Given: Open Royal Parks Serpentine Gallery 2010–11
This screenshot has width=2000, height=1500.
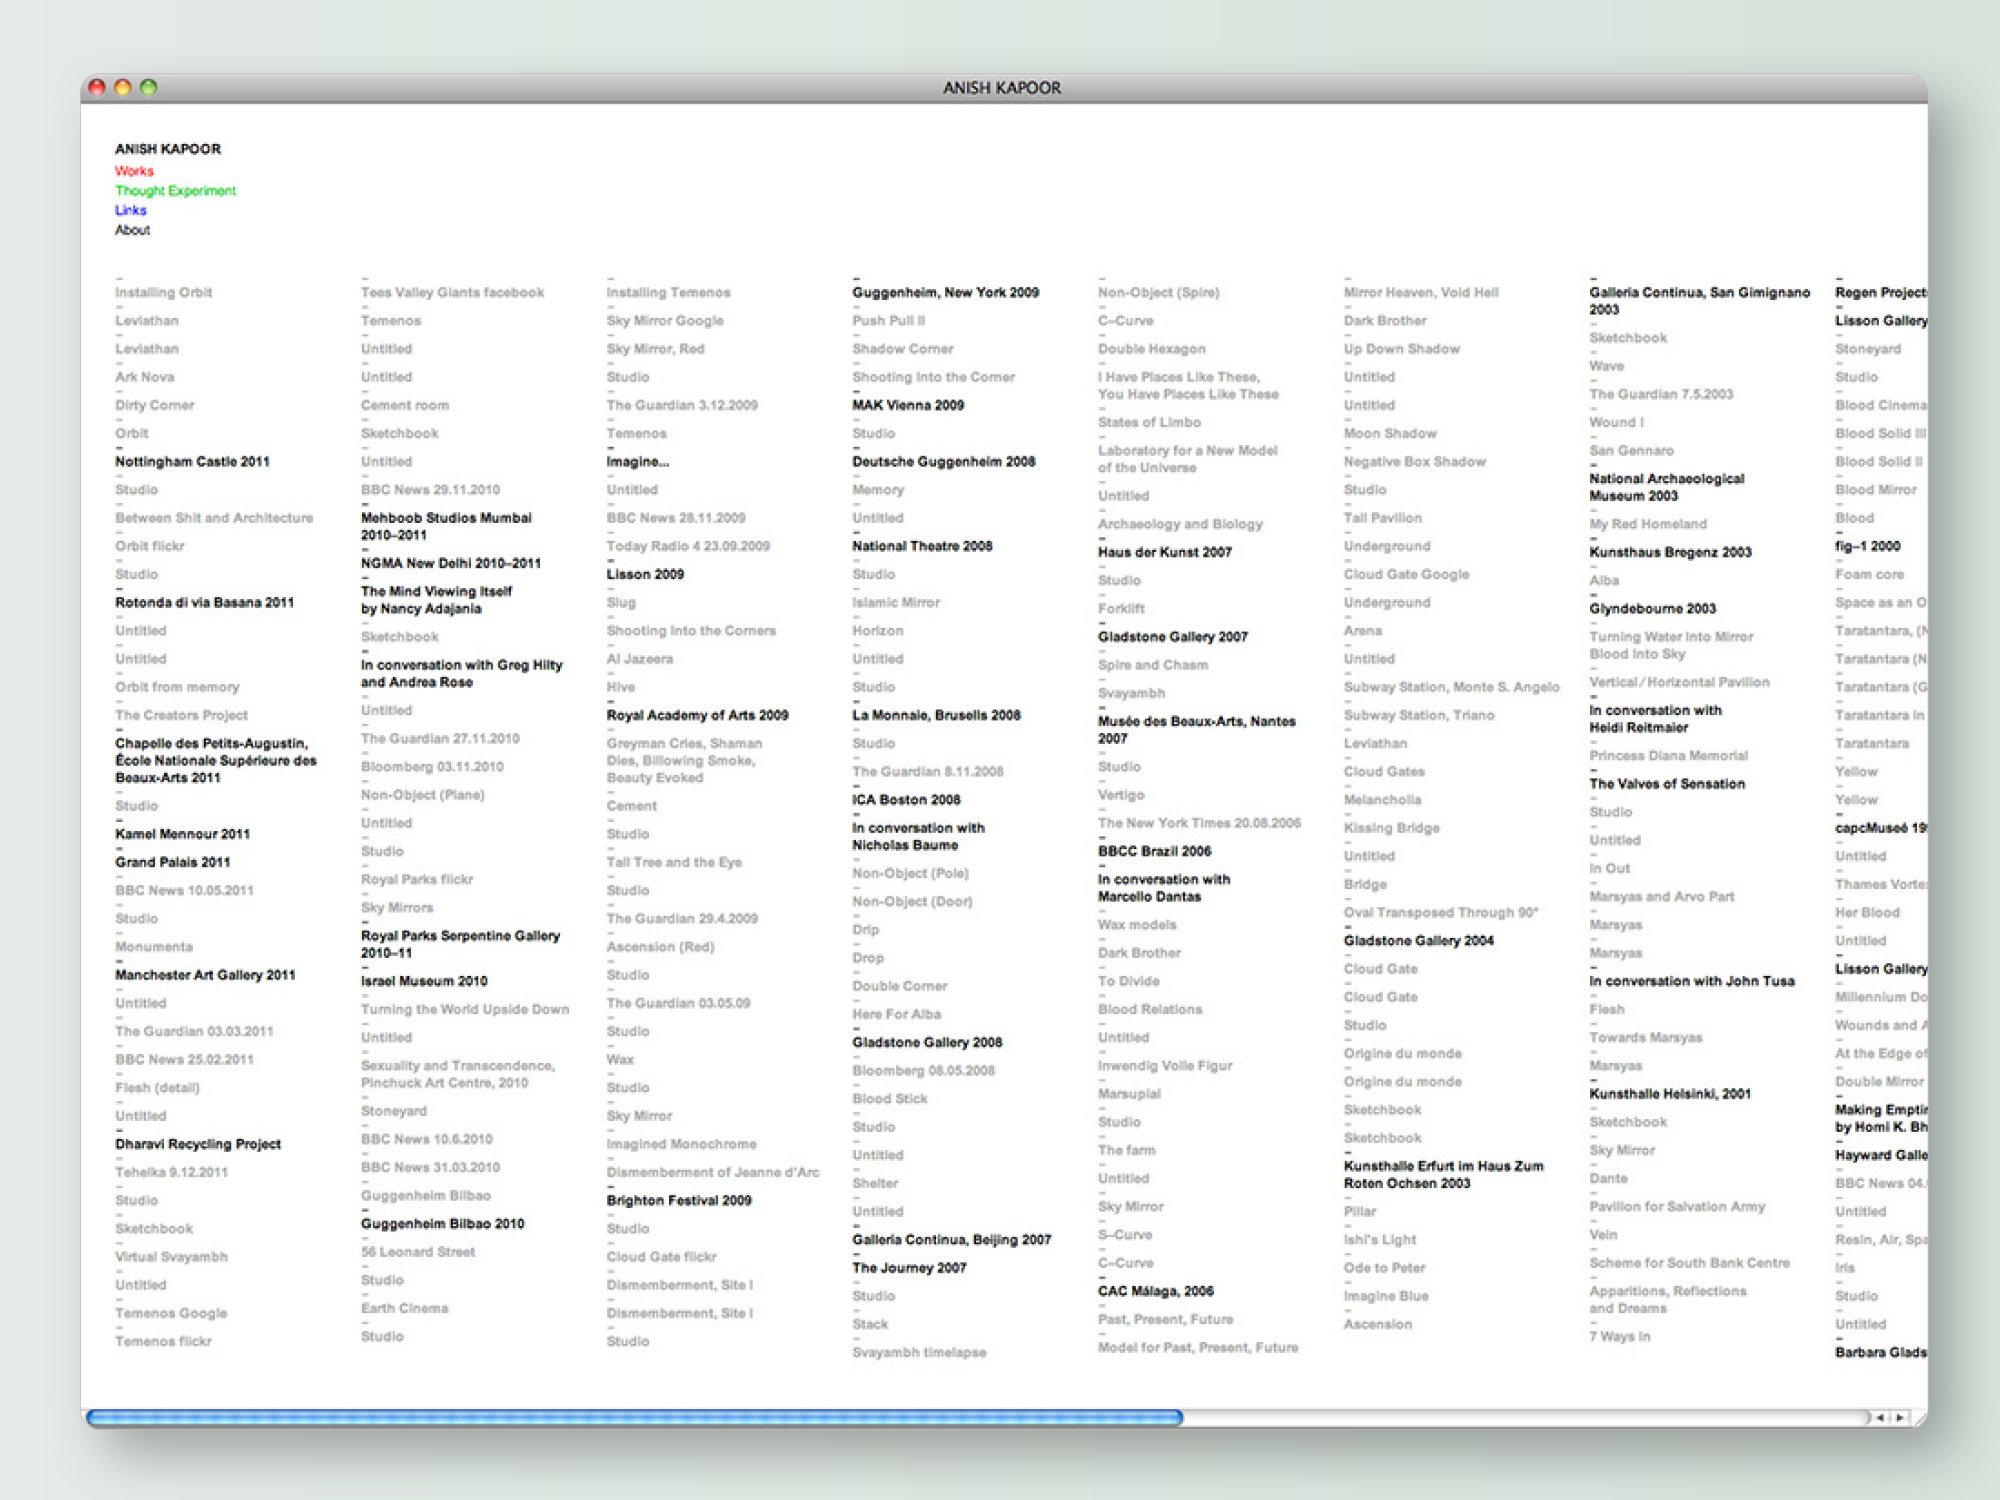Looking at the screenshot, I should click(x=460, y=944).
